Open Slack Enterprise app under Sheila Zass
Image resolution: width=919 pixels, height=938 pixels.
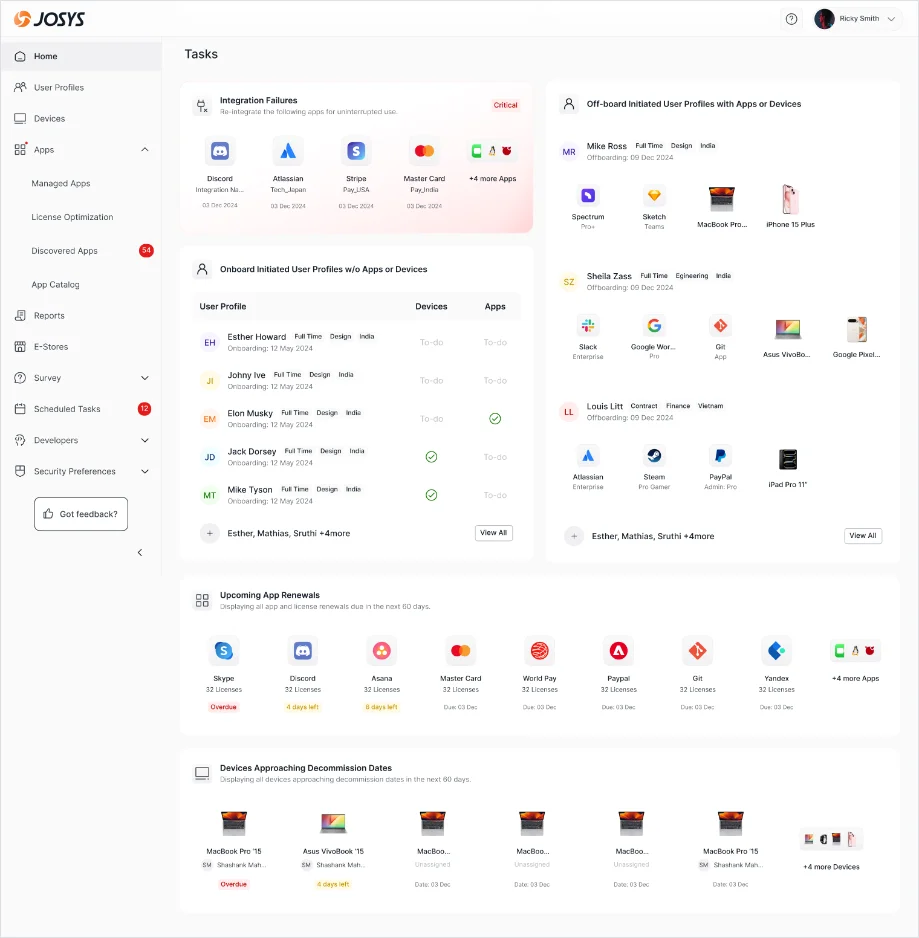[x=588, y=326]
